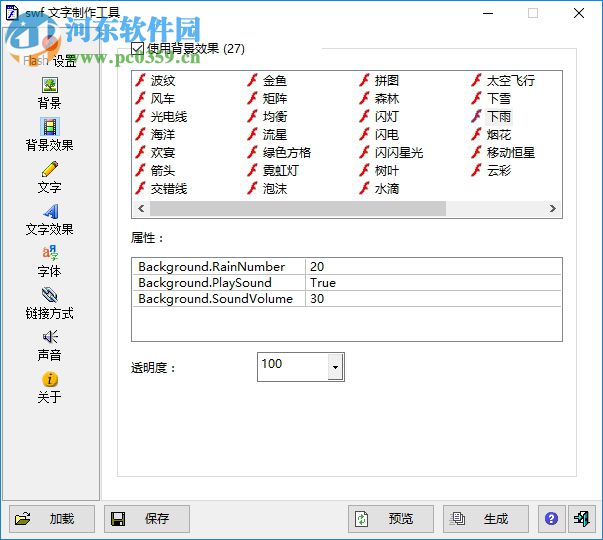Select the 树叶 background effect
The width and height of the screenshot is (603, 540).
[x=380, y=171]
